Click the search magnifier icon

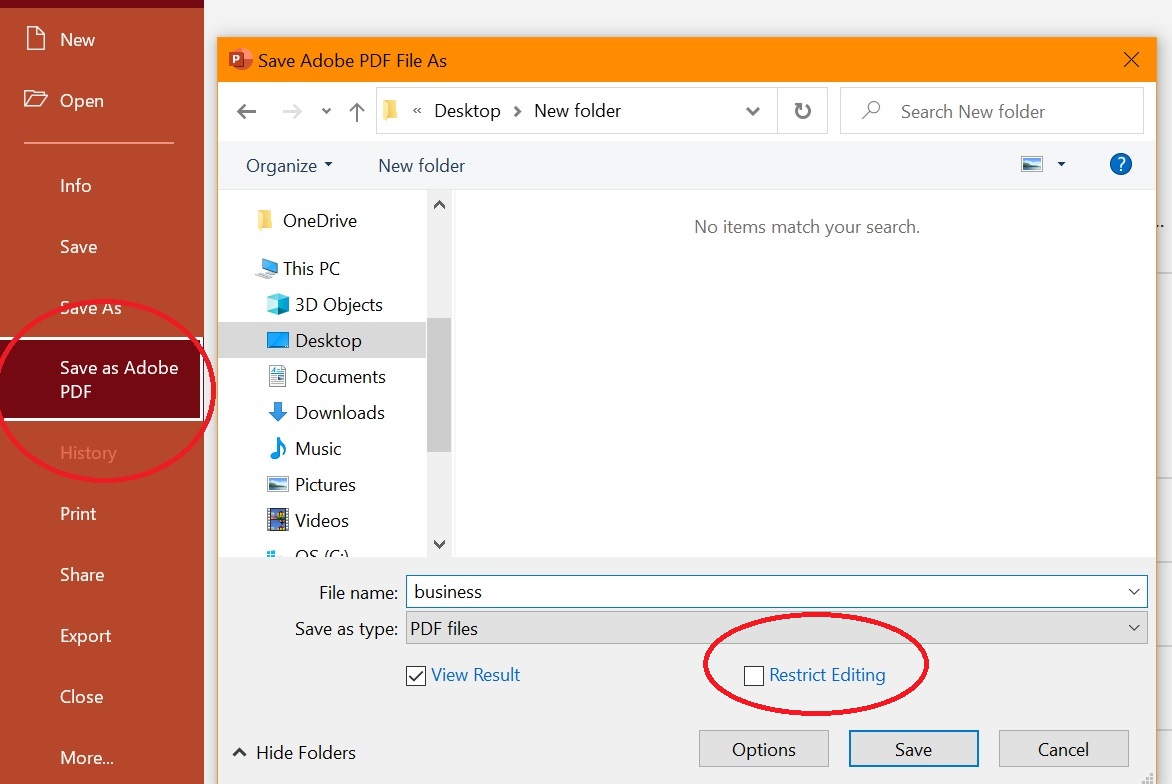click(x=871, y=111)
